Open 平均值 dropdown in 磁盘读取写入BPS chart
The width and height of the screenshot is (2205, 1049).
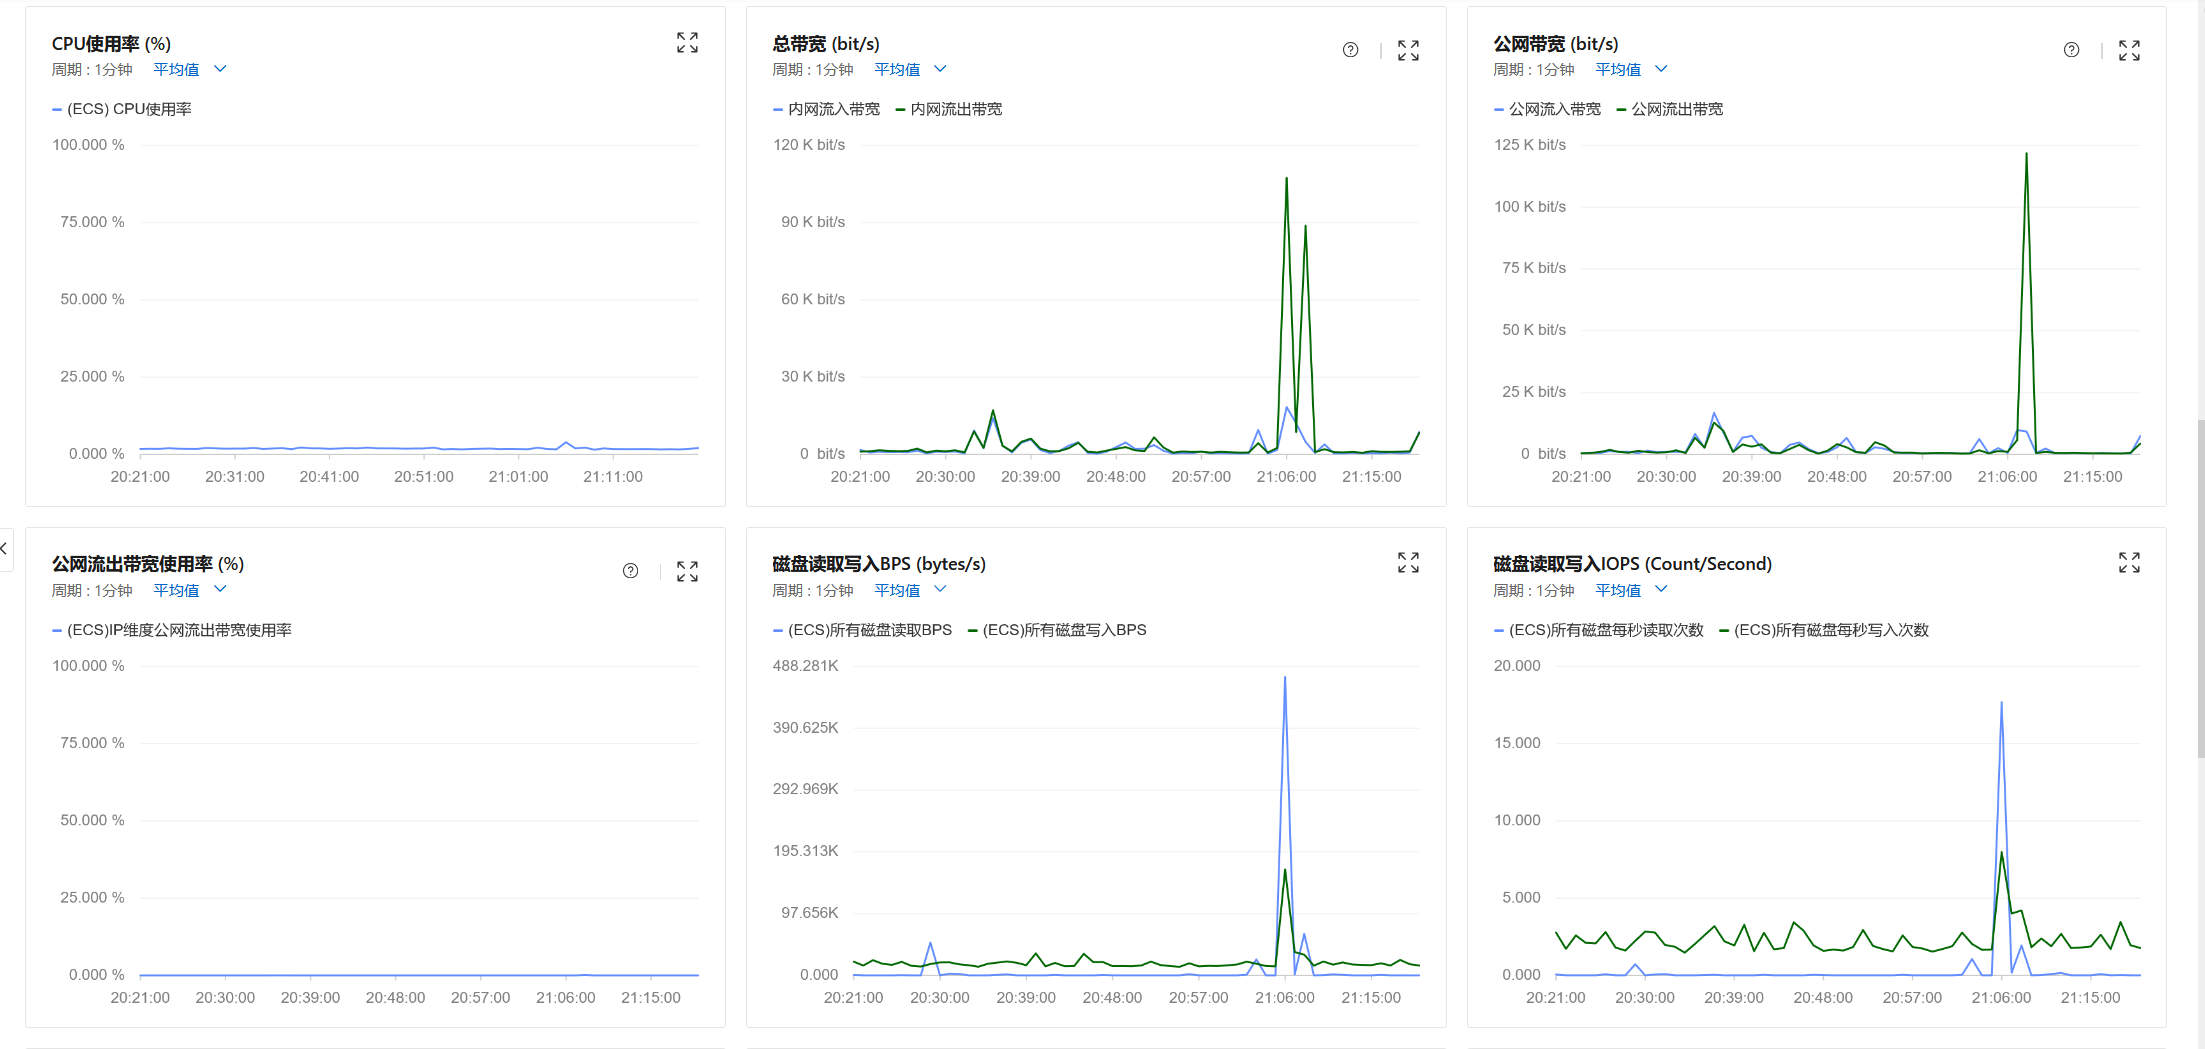[x=910, y=590]
